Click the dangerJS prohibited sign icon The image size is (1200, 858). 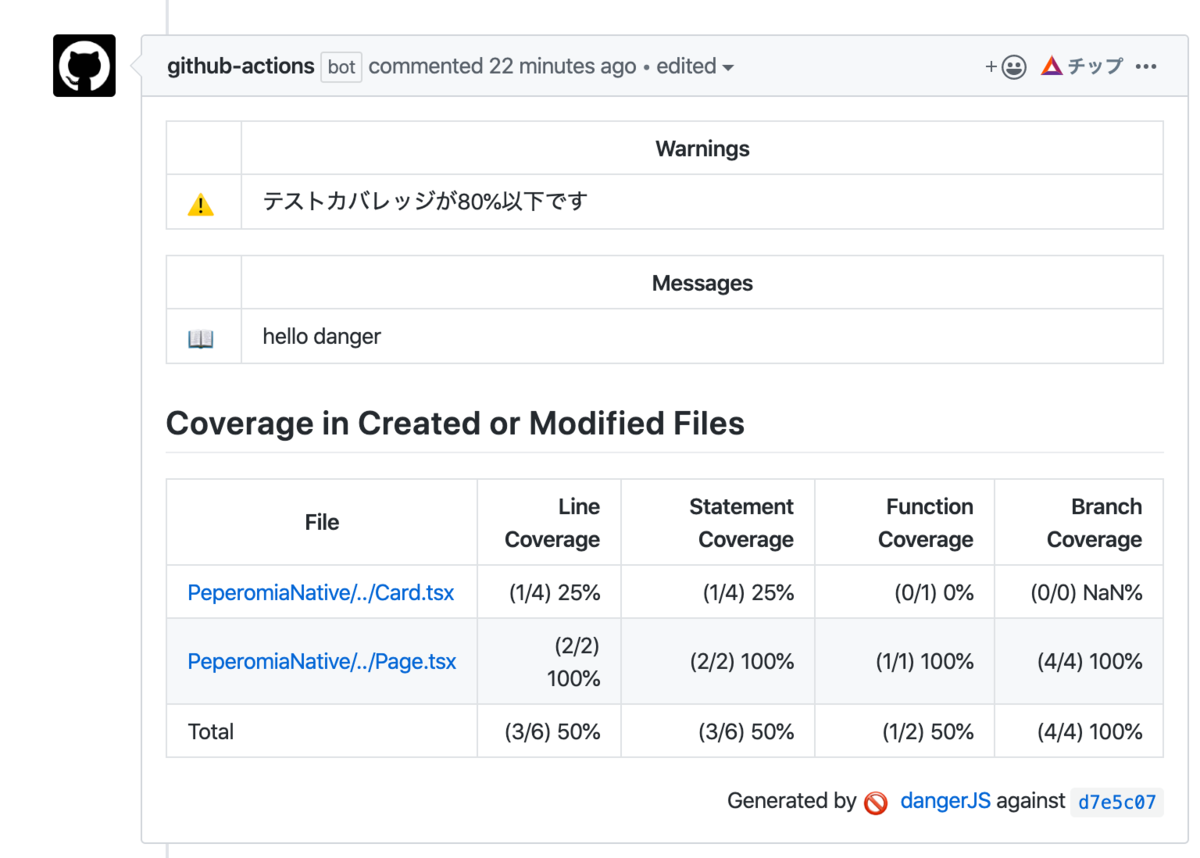coord(876,803)
